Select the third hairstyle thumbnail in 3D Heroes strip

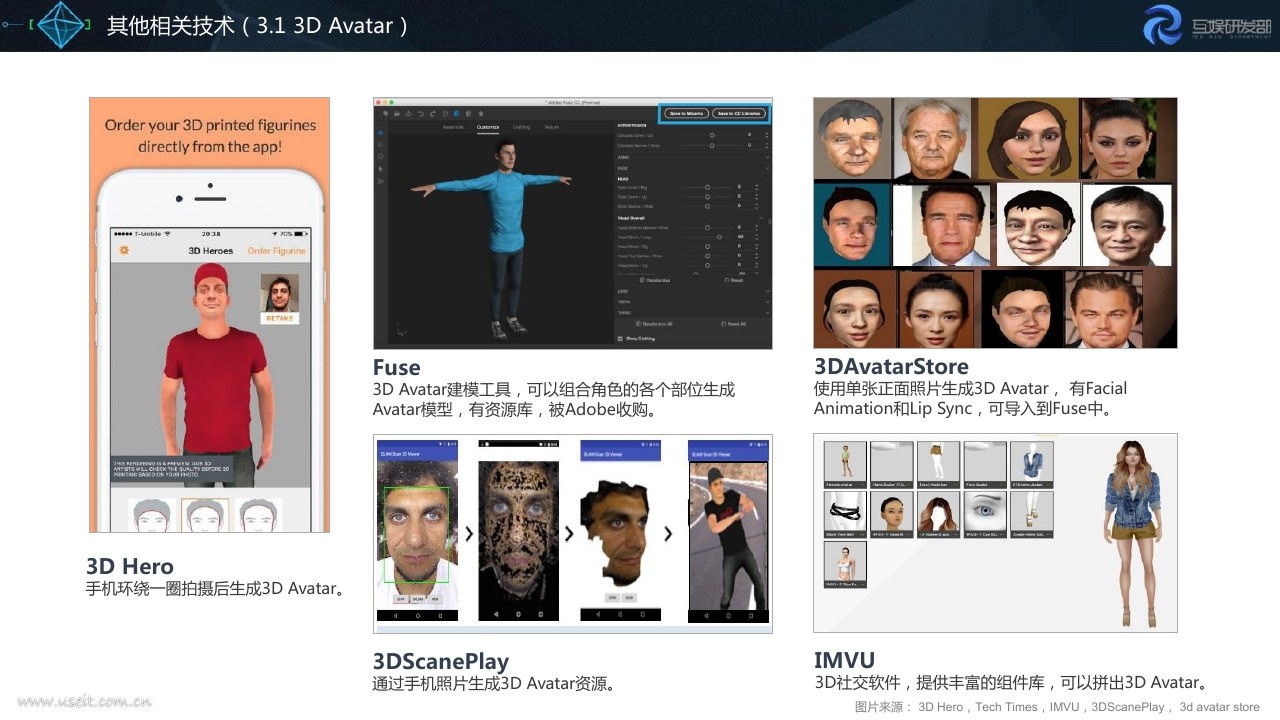coord(258,515)
